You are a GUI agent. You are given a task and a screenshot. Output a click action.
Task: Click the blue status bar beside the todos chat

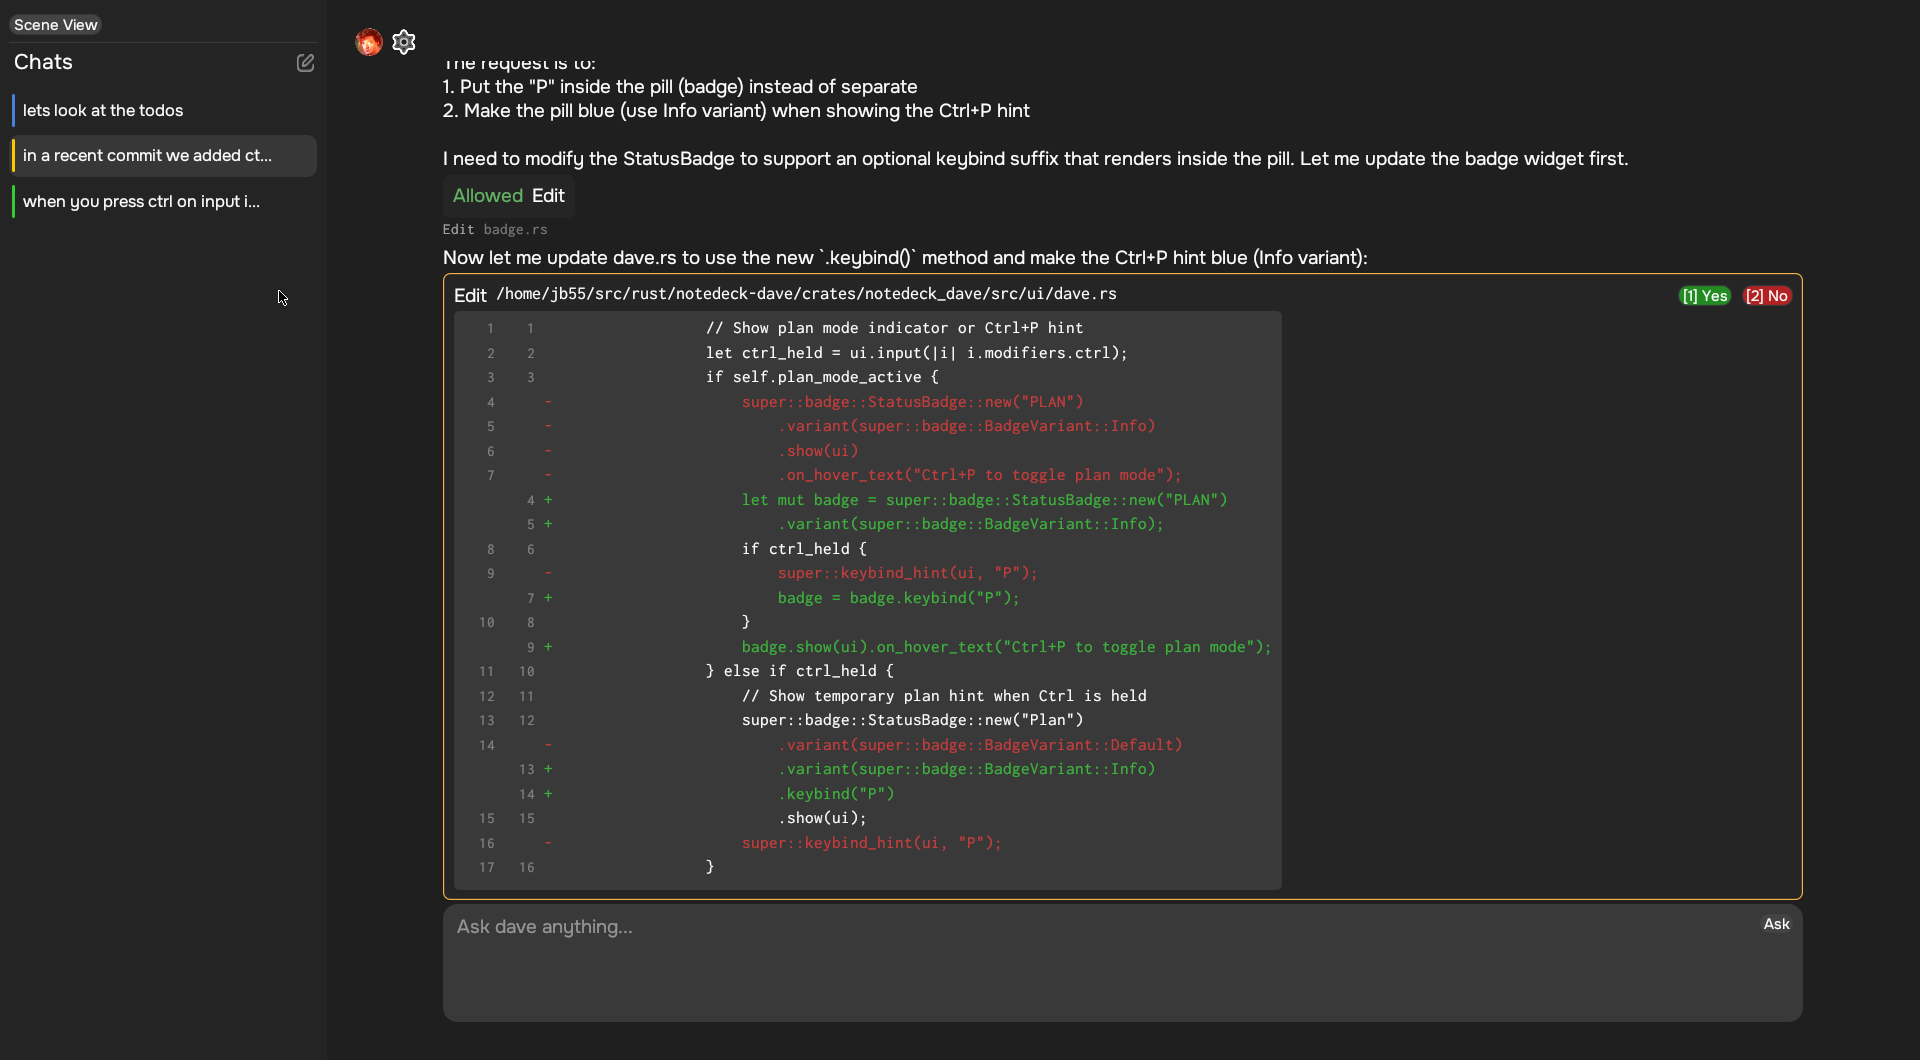tap(13, 111)
